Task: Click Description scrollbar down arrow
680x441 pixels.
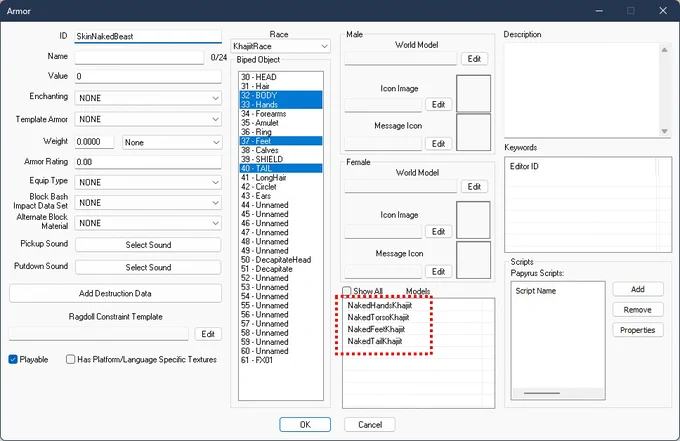Action: click(x=664, y=131)
